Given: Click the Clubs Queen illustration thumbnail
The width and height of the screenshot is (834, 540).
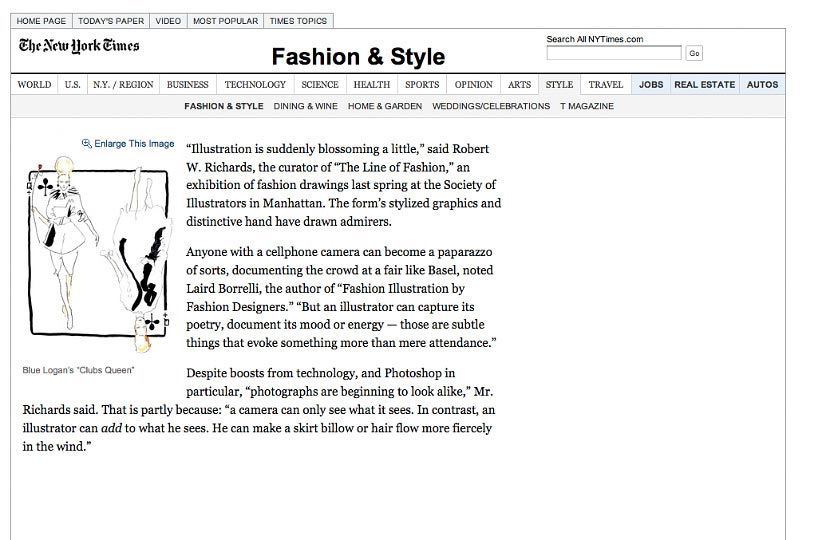Looking at the screenshot, I should point(98,254).
